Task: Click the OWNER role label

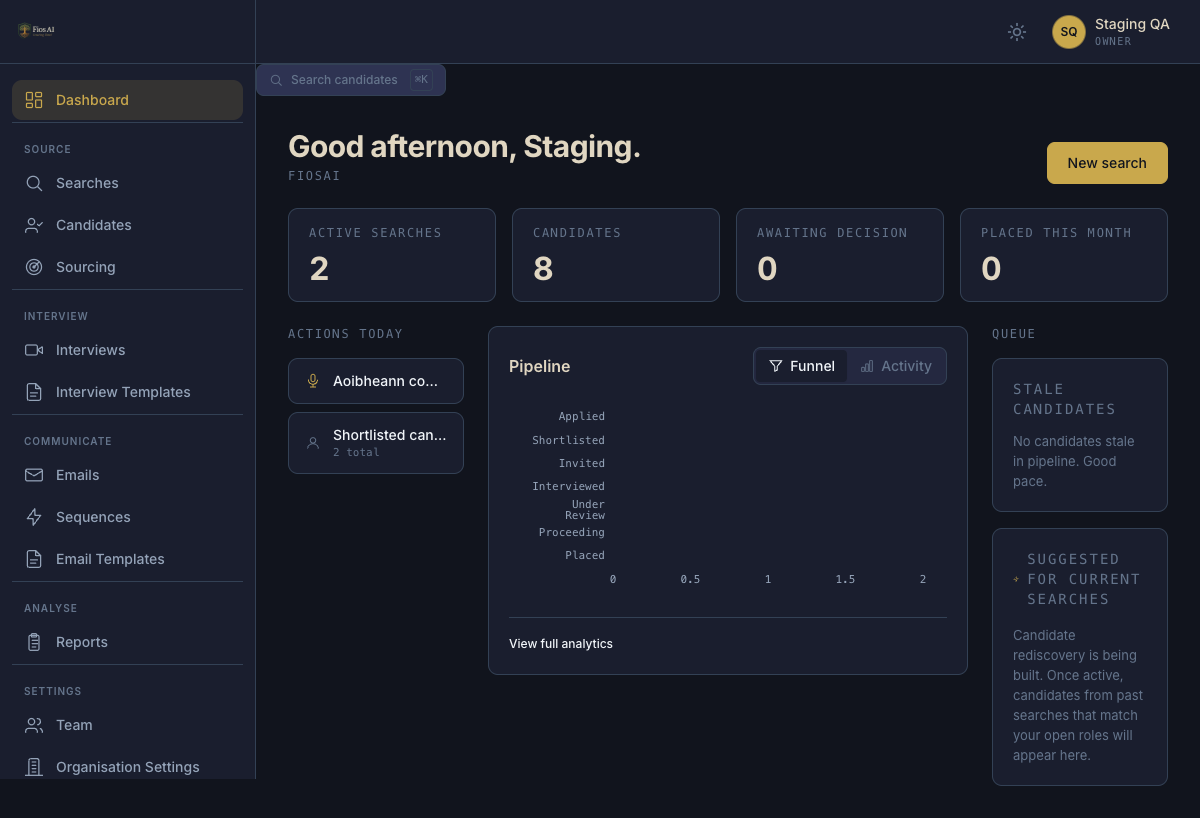Action: tap(1113, 42)
